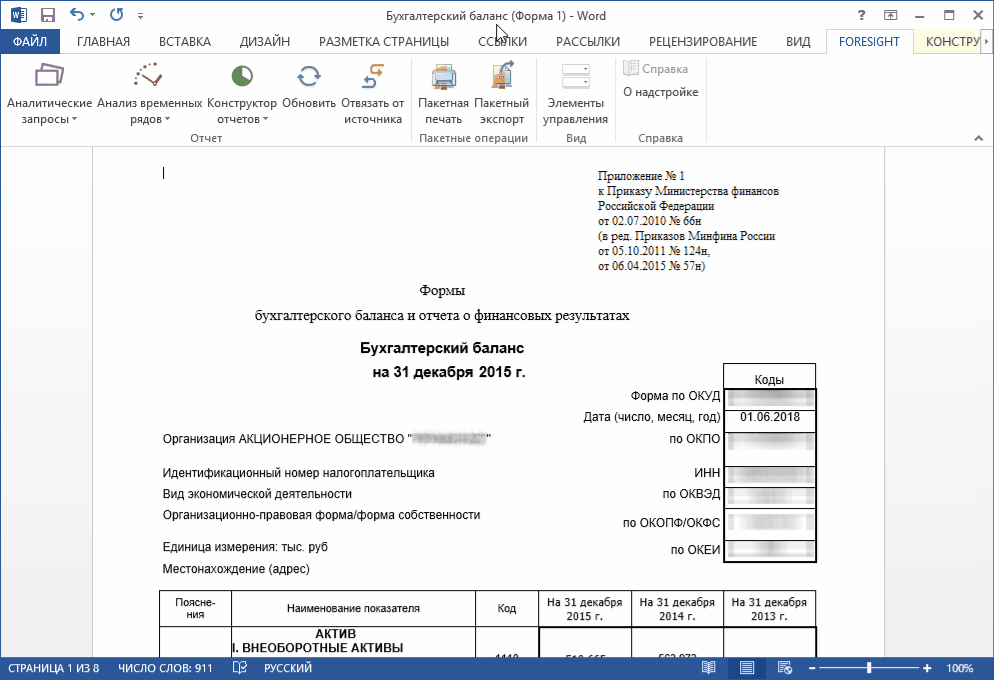Click the proofing errors book icon
This screenshot has width=994, height=680.
click(x=240, y=668)
